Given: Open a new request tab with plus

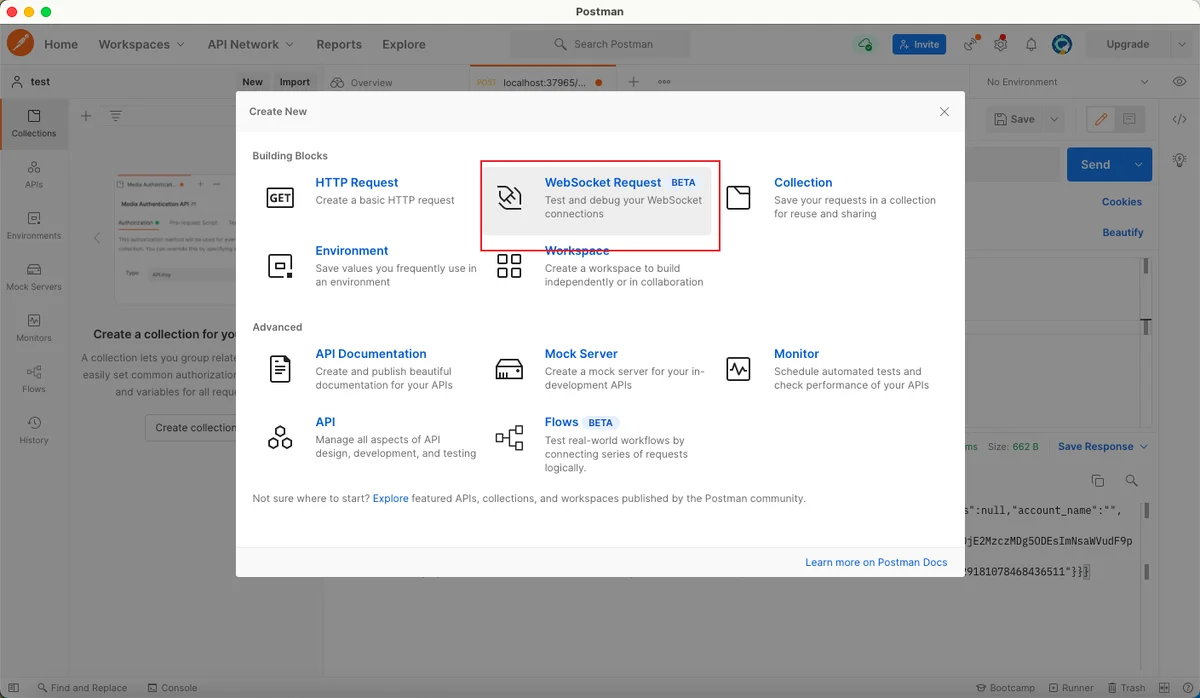Looking at the screenshot, I should [x=633, y=82].
